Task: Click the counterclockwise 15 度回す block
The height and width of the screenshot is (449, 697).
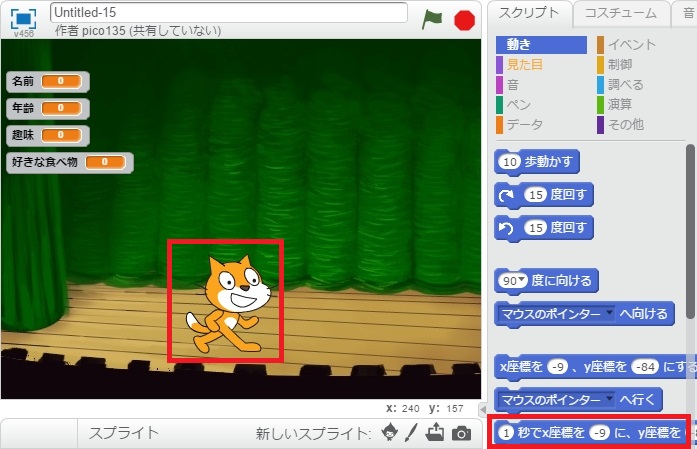Action: (544, 228)
